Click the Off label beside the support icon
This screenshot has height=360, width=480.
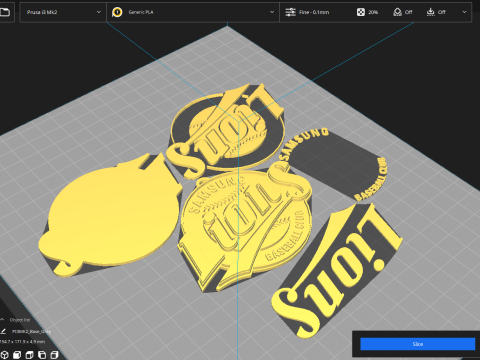[409, 12]
